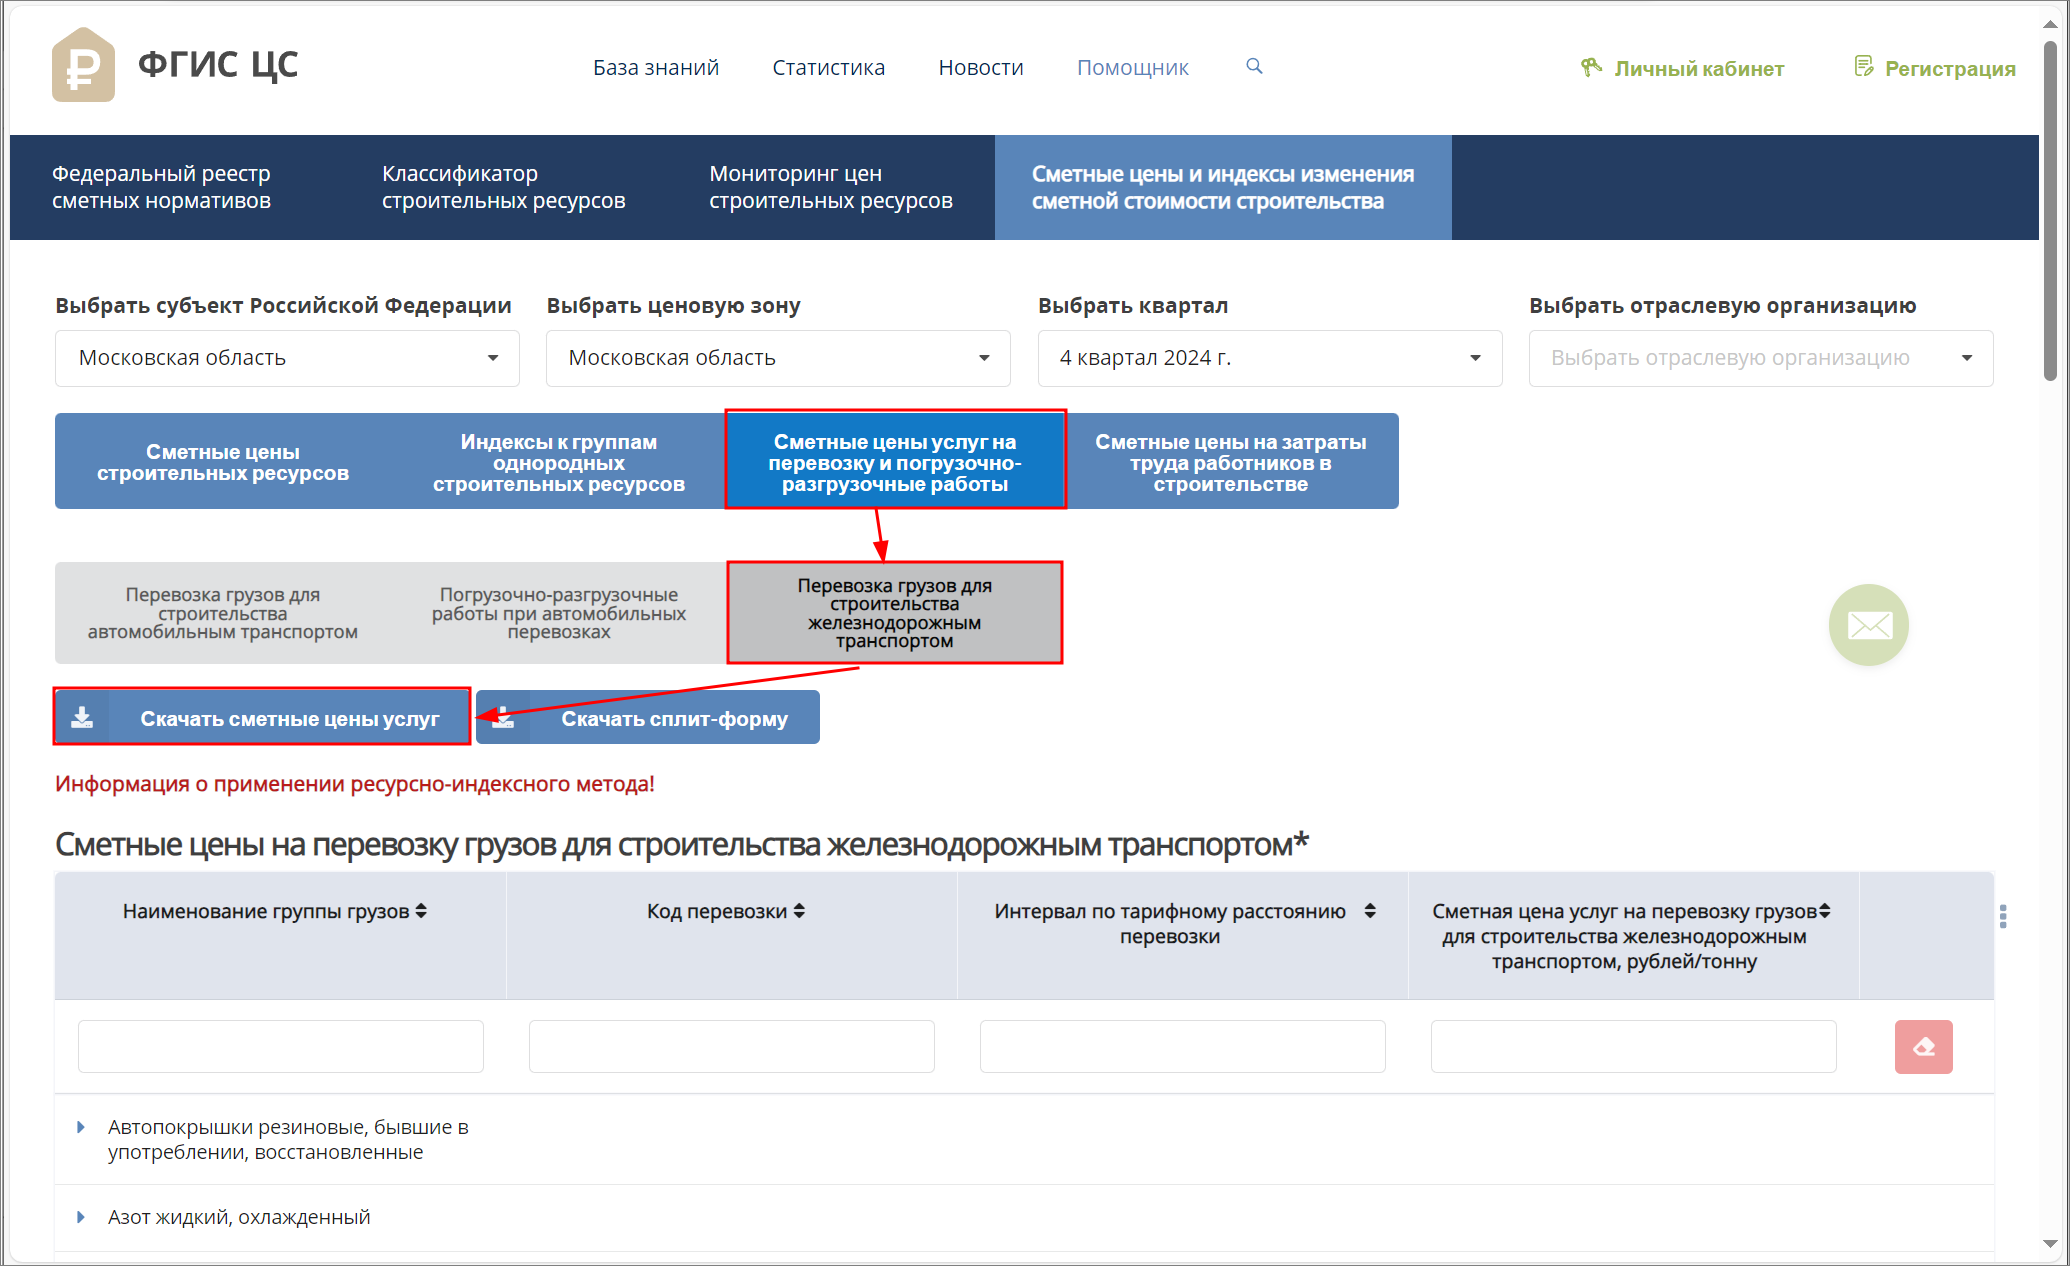
Task: Sort by Сметная цена услуг column
Action: 1825,911
